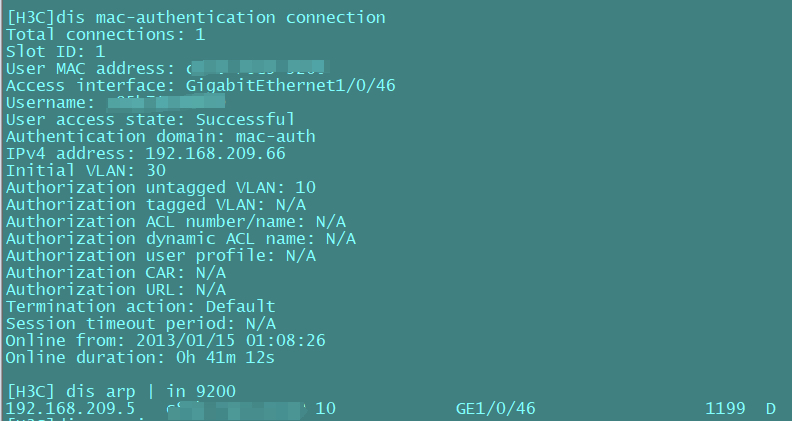Click the Authorization untagged VLAN value 10
This screenshot has width=792, height=421.
306,188
